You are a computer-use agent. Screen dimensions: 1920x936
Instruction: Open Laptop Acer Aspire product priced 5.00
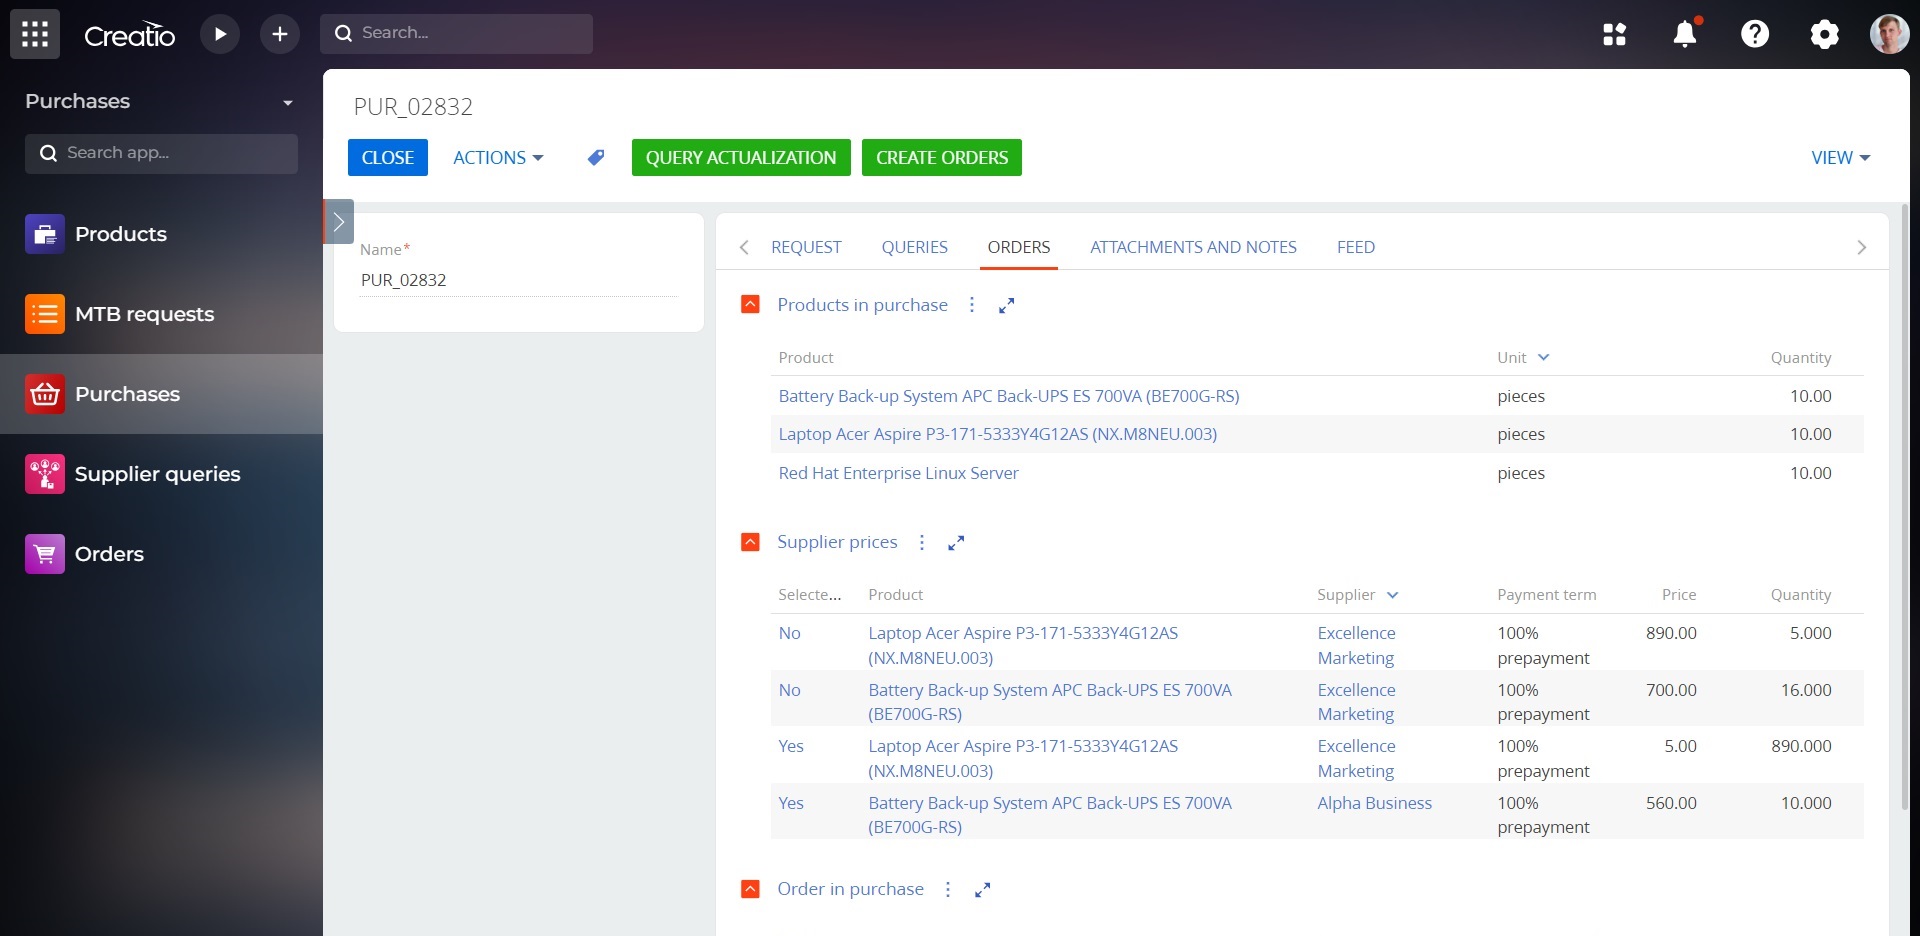pos(1023,758)
